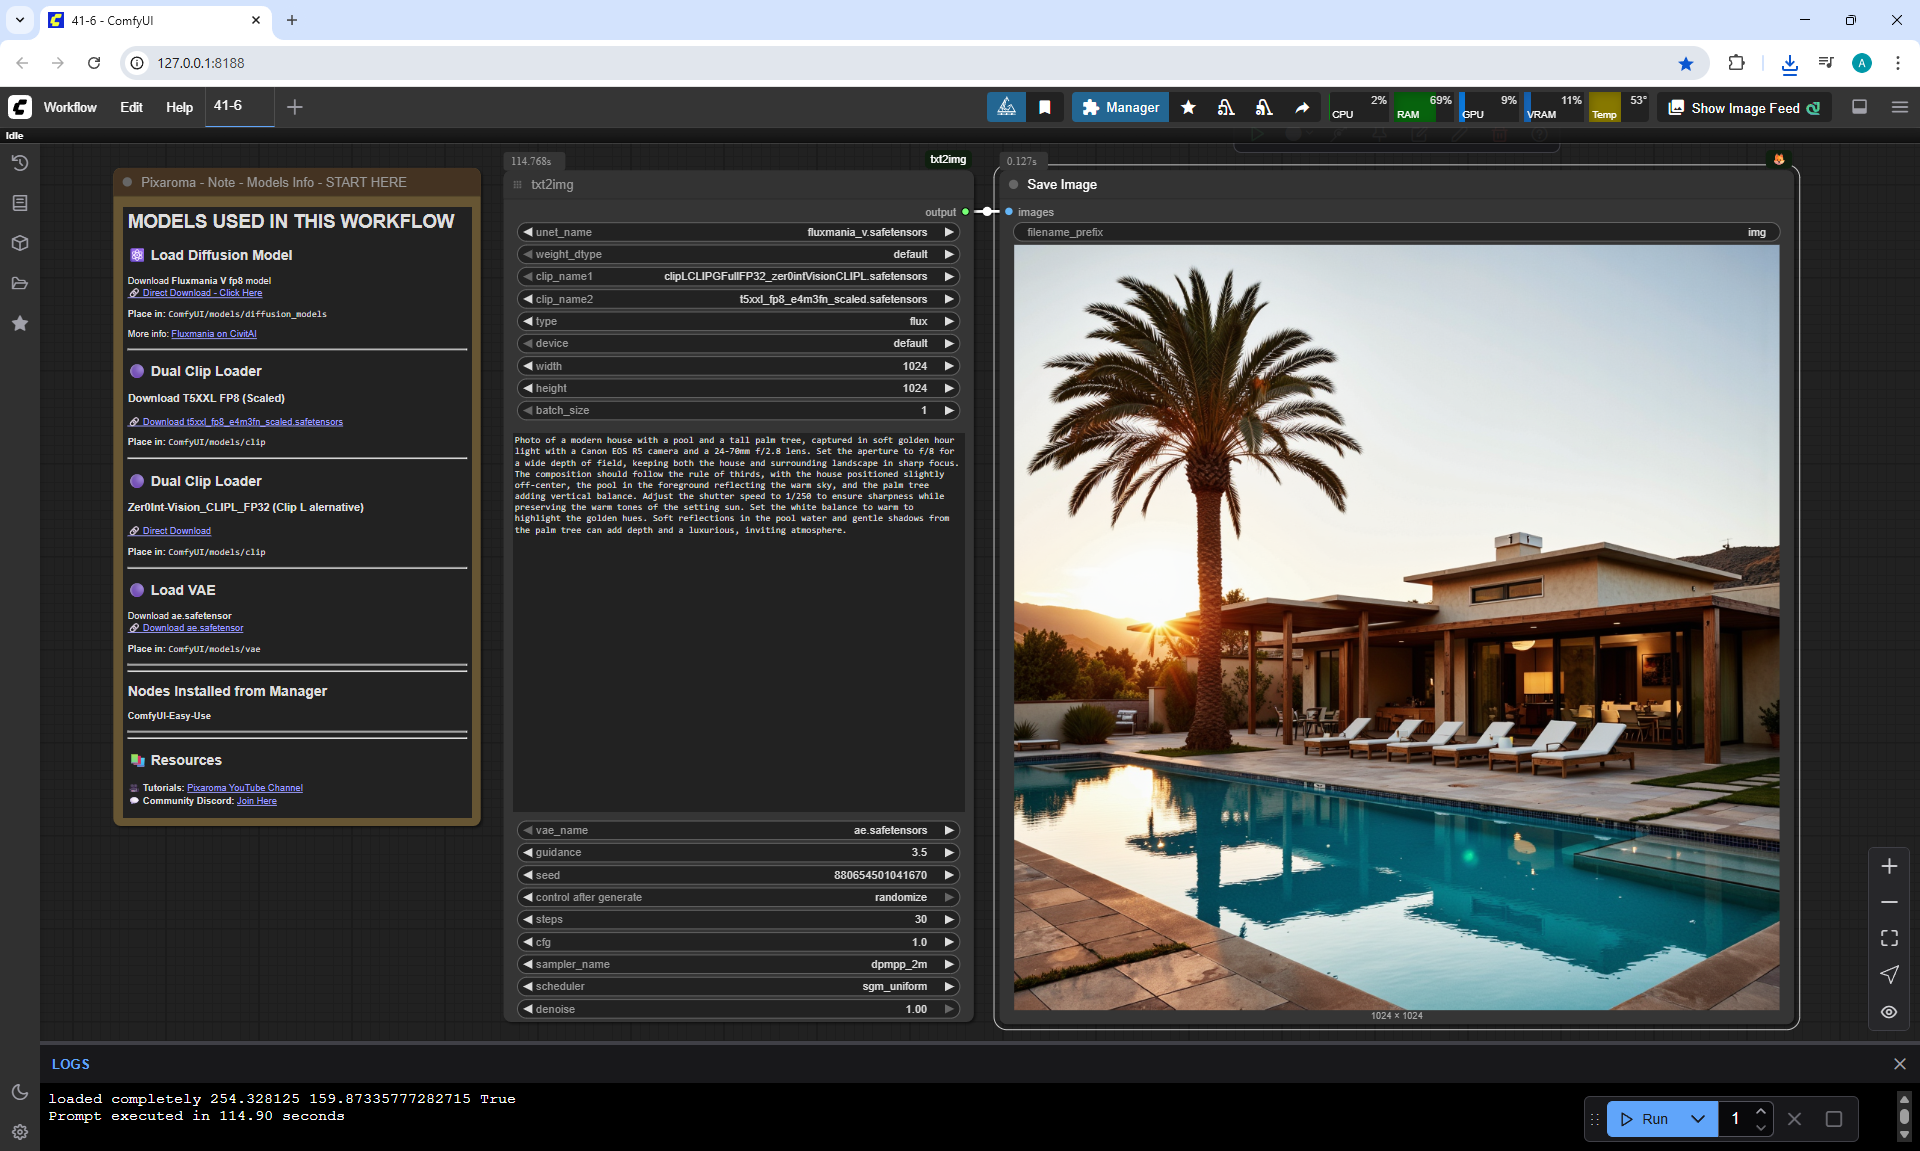1920x1151 pixels.
Task: Open the Fluxmania on CivitAI link
Action: click(213, 334)
